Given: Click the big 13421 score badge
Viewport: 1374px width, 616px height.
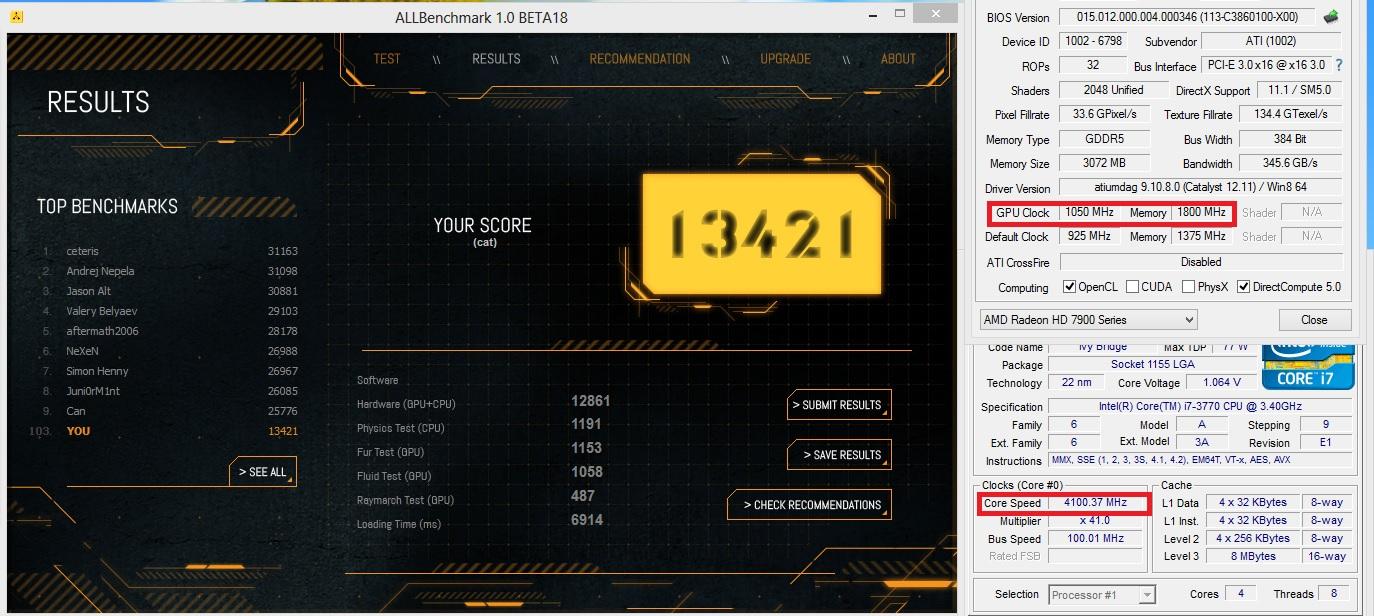Looking at the screenshot, I should coord(761,233).
